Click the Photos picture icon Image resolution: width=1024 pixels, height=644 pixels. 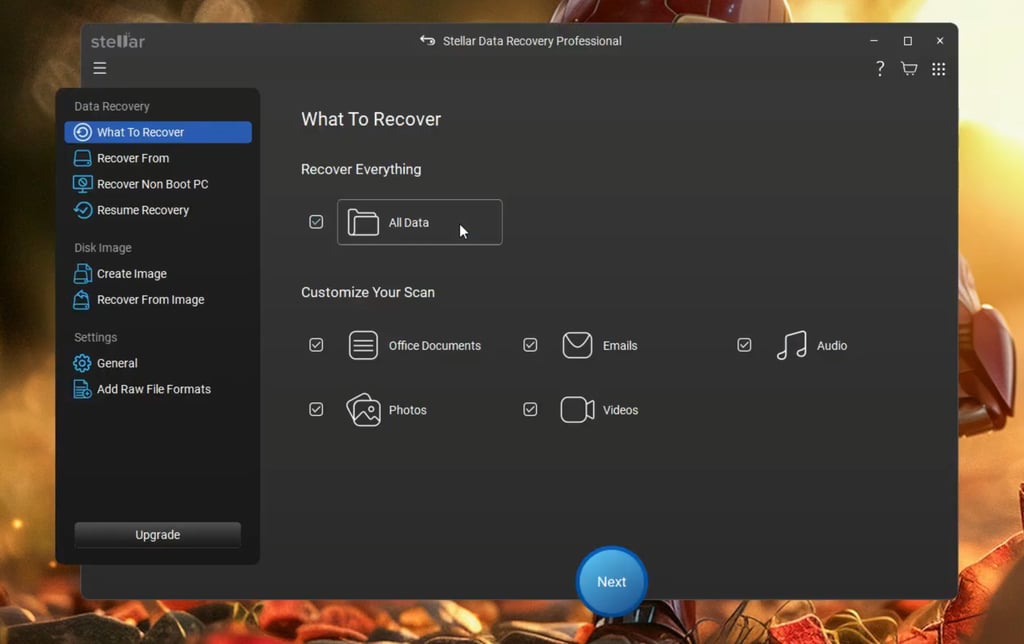(x=363, y=410)
